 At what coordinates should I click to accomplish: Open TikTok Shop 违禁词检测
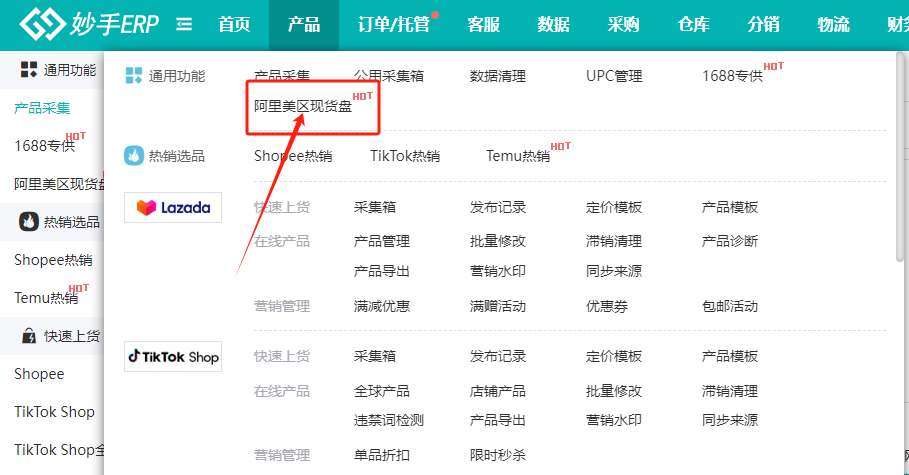(389, 420)
